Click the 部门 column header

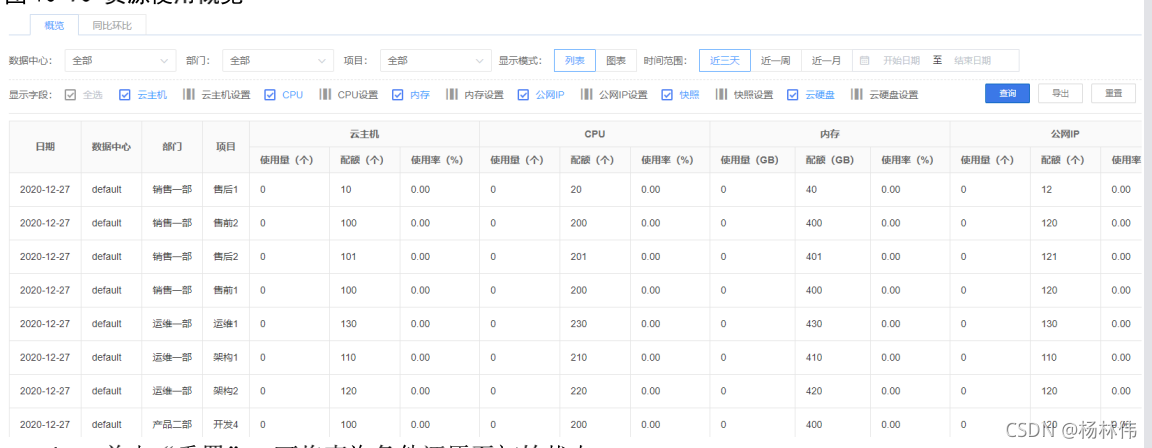tap(173, 147)
